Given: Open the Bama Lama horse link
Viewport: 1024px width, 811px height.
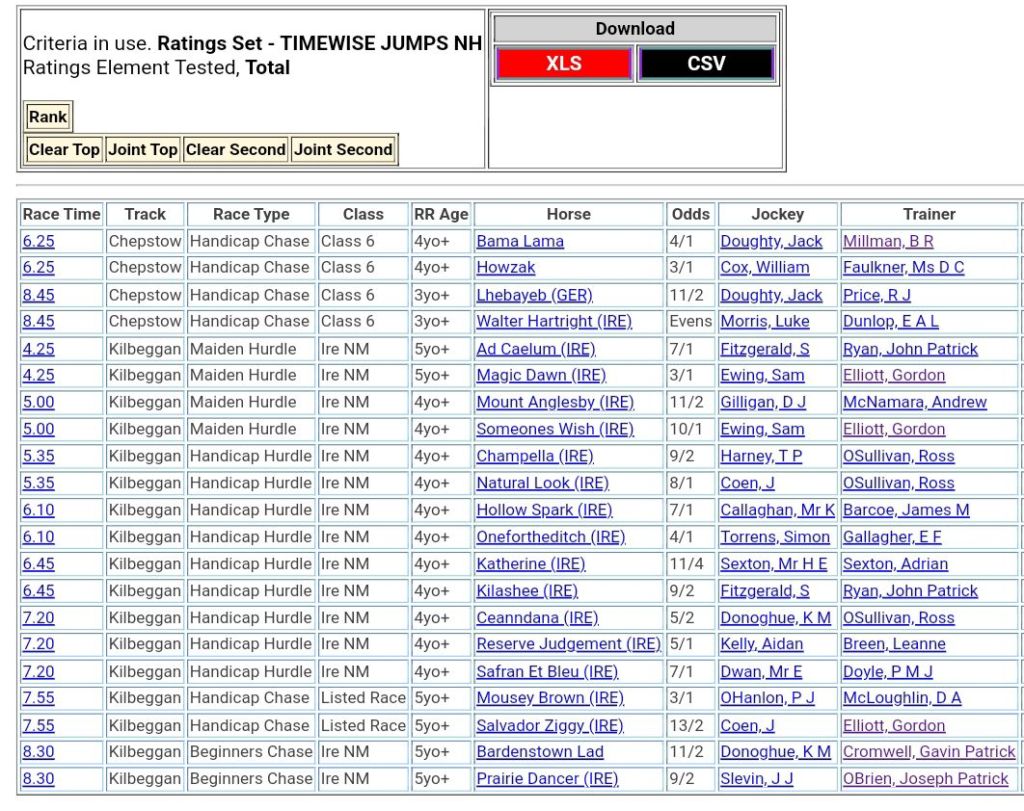Looking at the screenshot, I should (520, 241).
